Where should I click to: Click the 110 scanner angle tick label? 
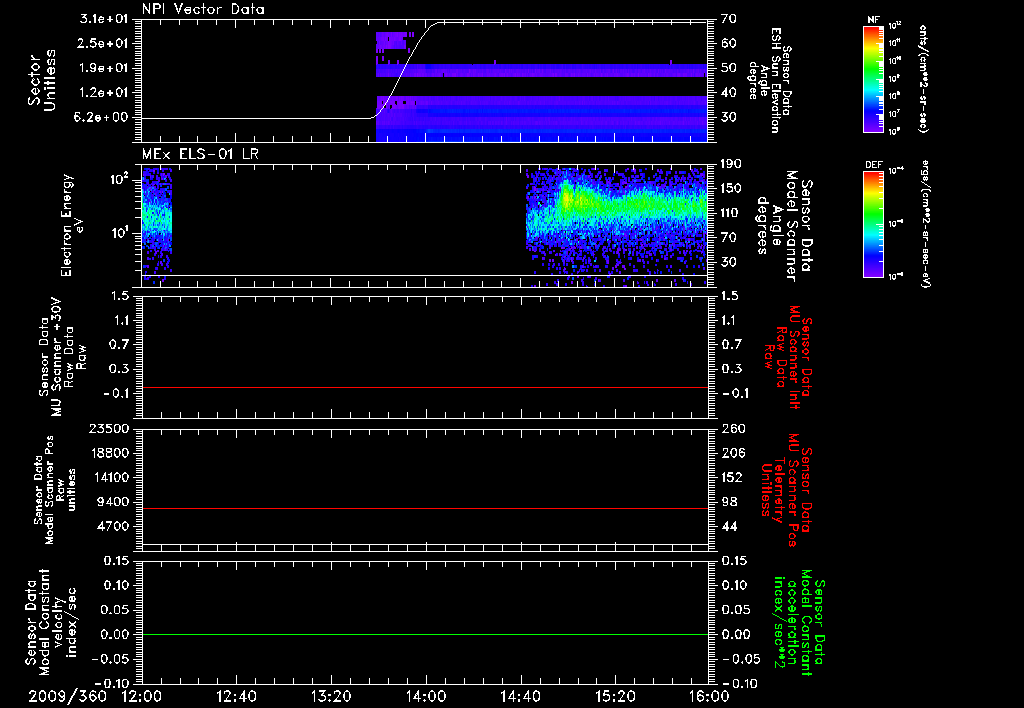(731, 213)
